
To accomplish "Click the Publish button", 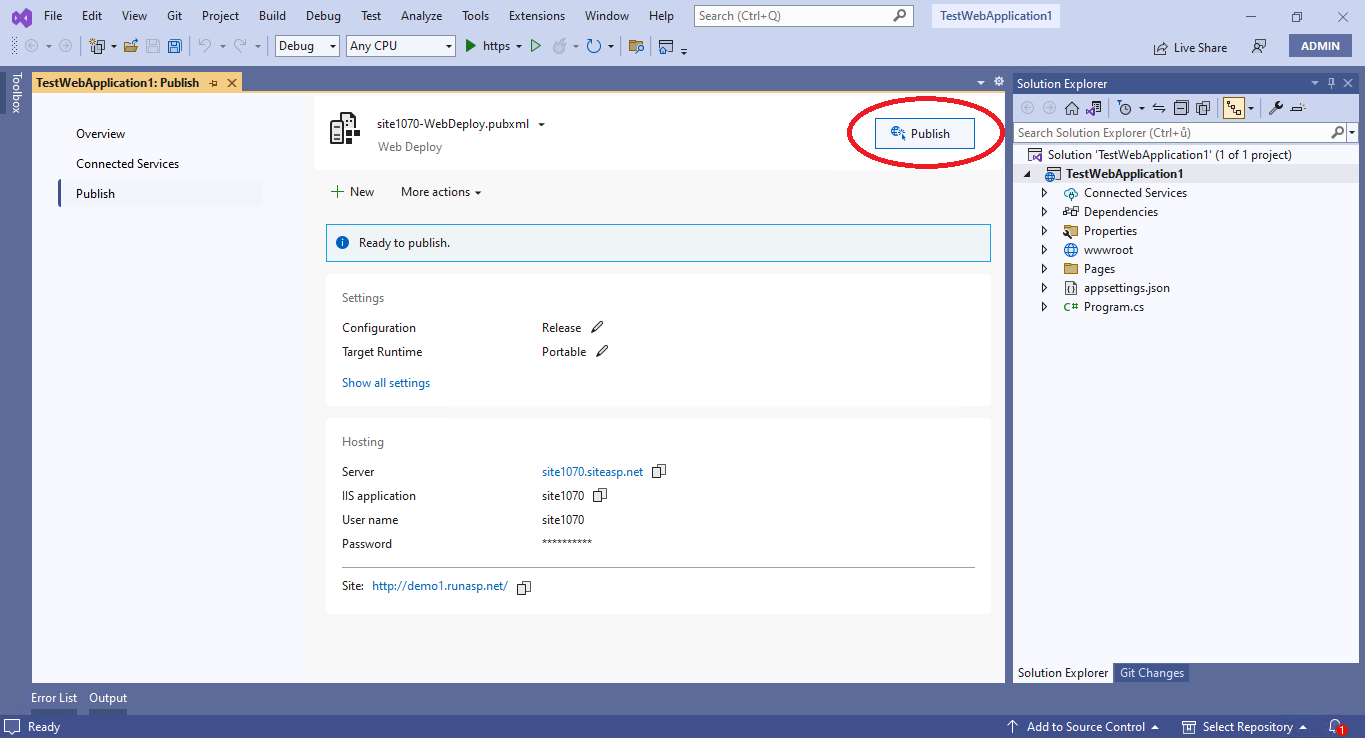I will pyautogui.click(x=925, y=134).
